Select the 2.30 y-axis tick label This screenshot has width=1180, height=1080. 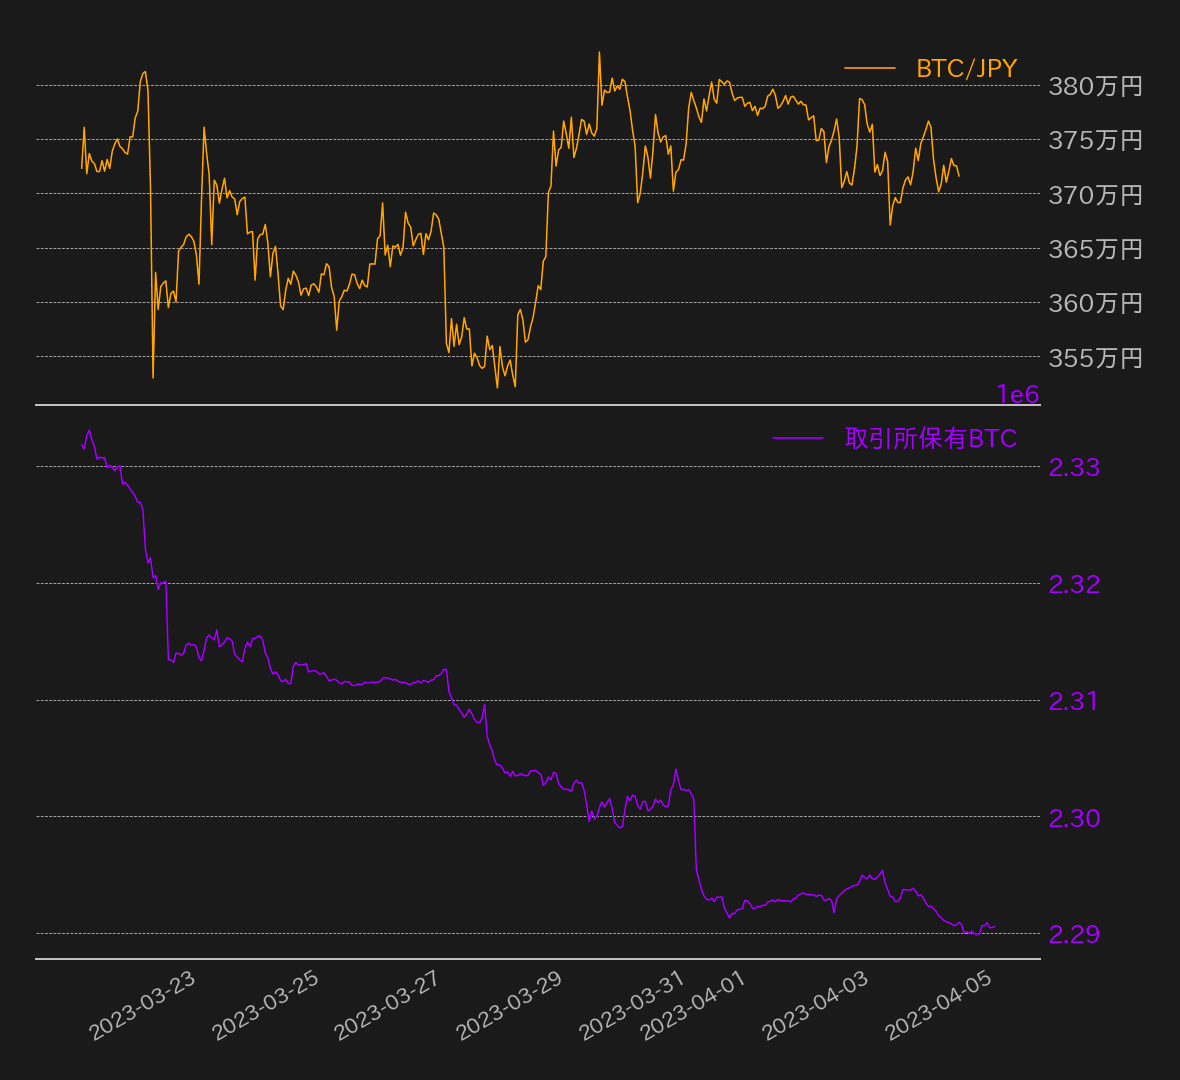point(1074,818)
